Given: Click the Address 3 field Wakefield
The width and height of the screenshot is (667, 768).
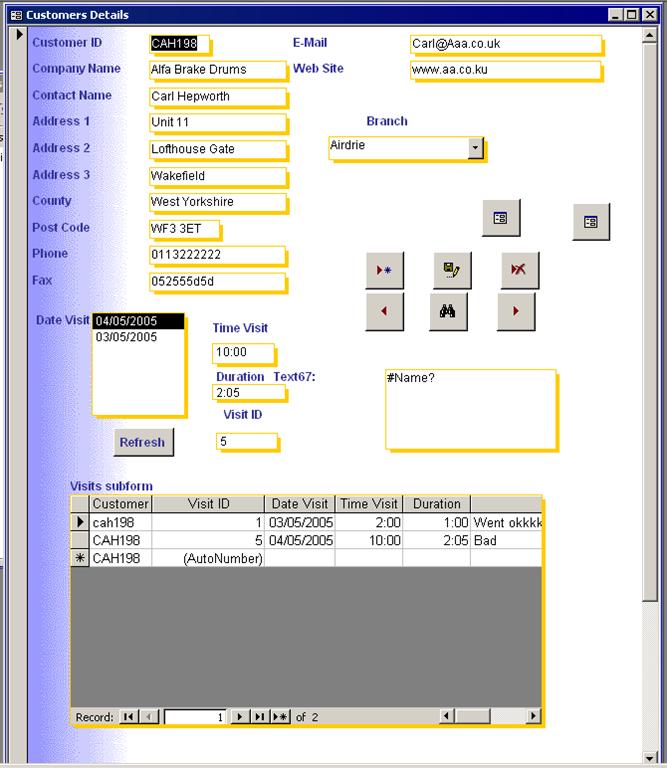Looking at the screenshot, I should click(x=217, y=176).
